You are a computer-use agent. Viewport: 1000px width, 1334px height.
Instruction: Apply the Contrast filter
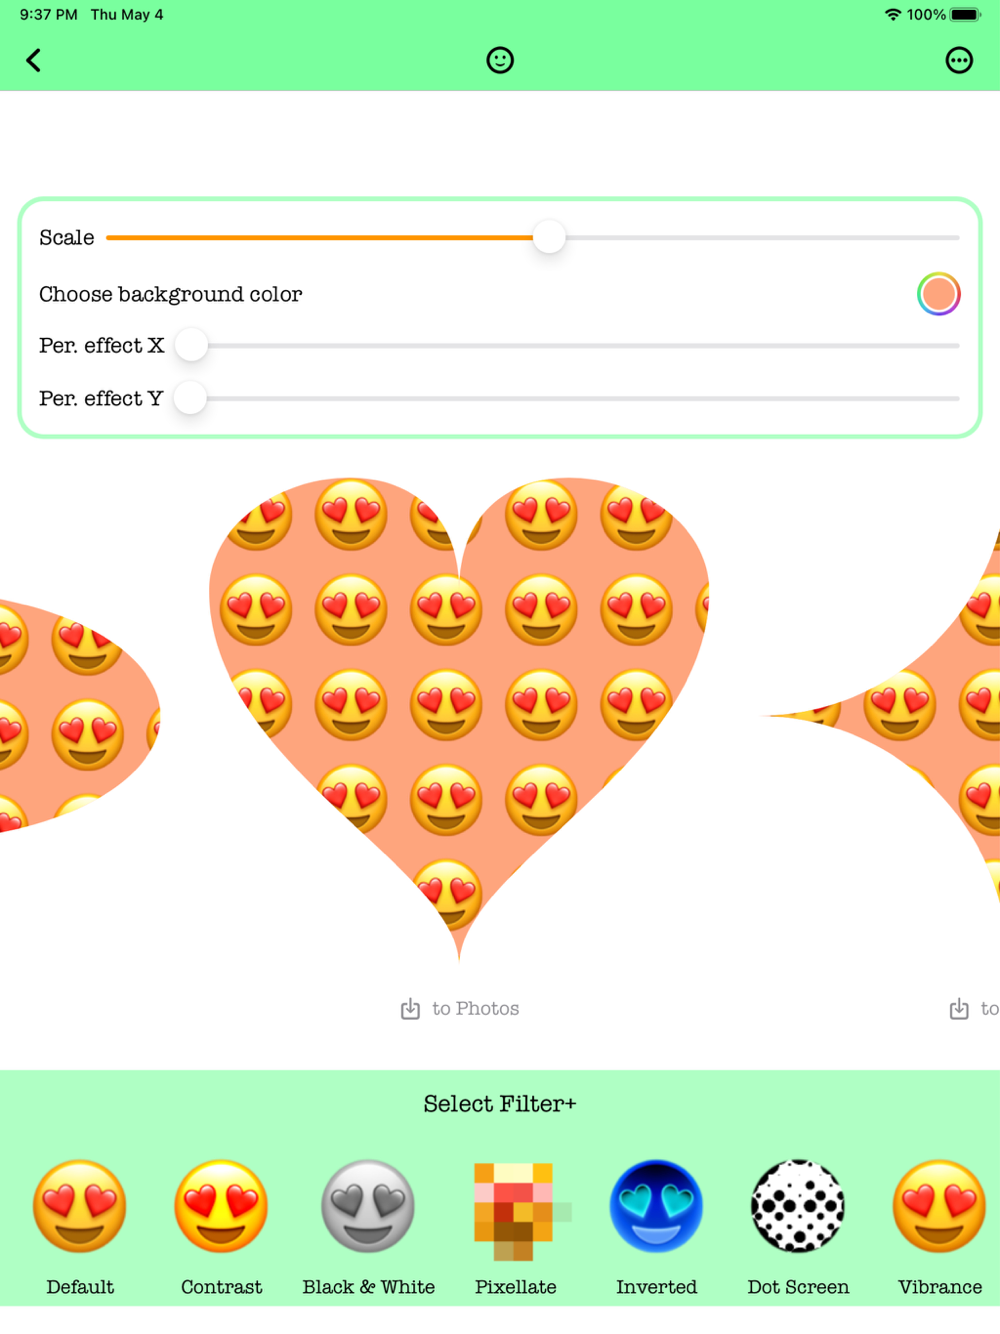(221, 1207)
